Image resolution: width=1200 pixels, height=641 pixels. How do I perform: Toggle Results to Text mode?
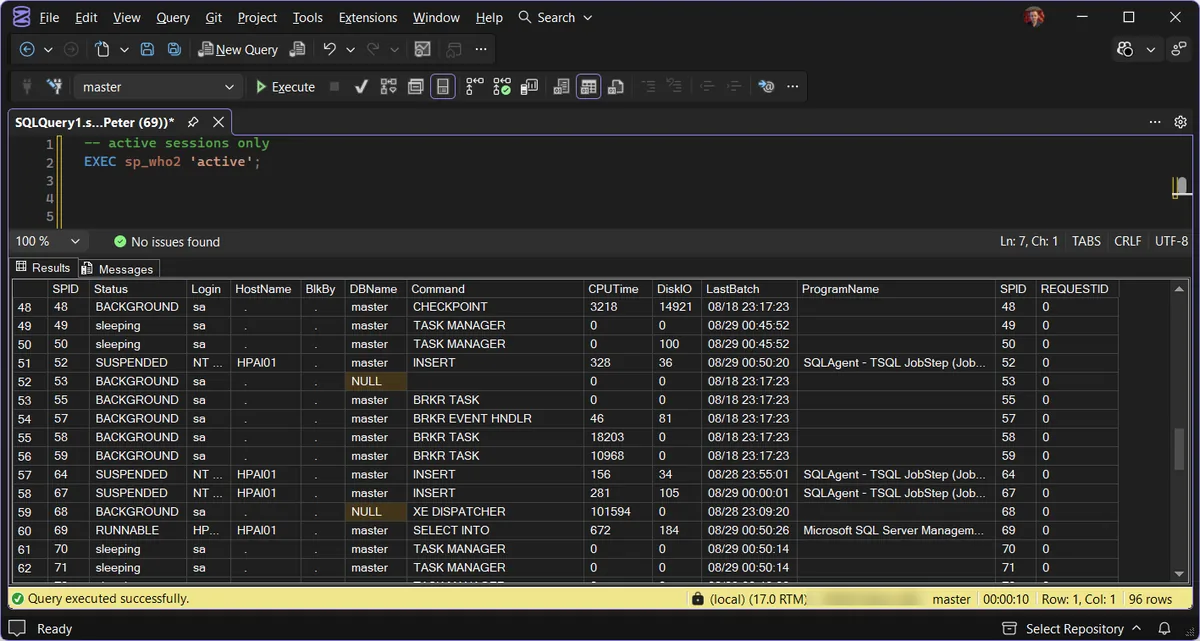(562, 87)
